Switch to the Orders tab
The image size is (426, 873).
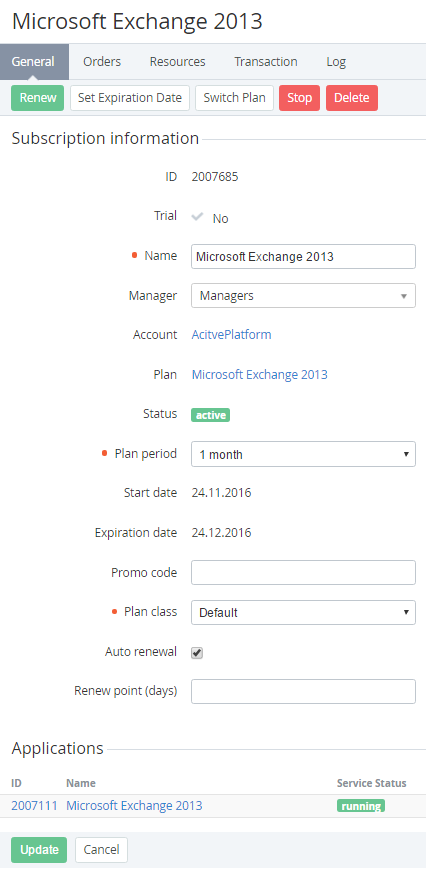[102, 62]
